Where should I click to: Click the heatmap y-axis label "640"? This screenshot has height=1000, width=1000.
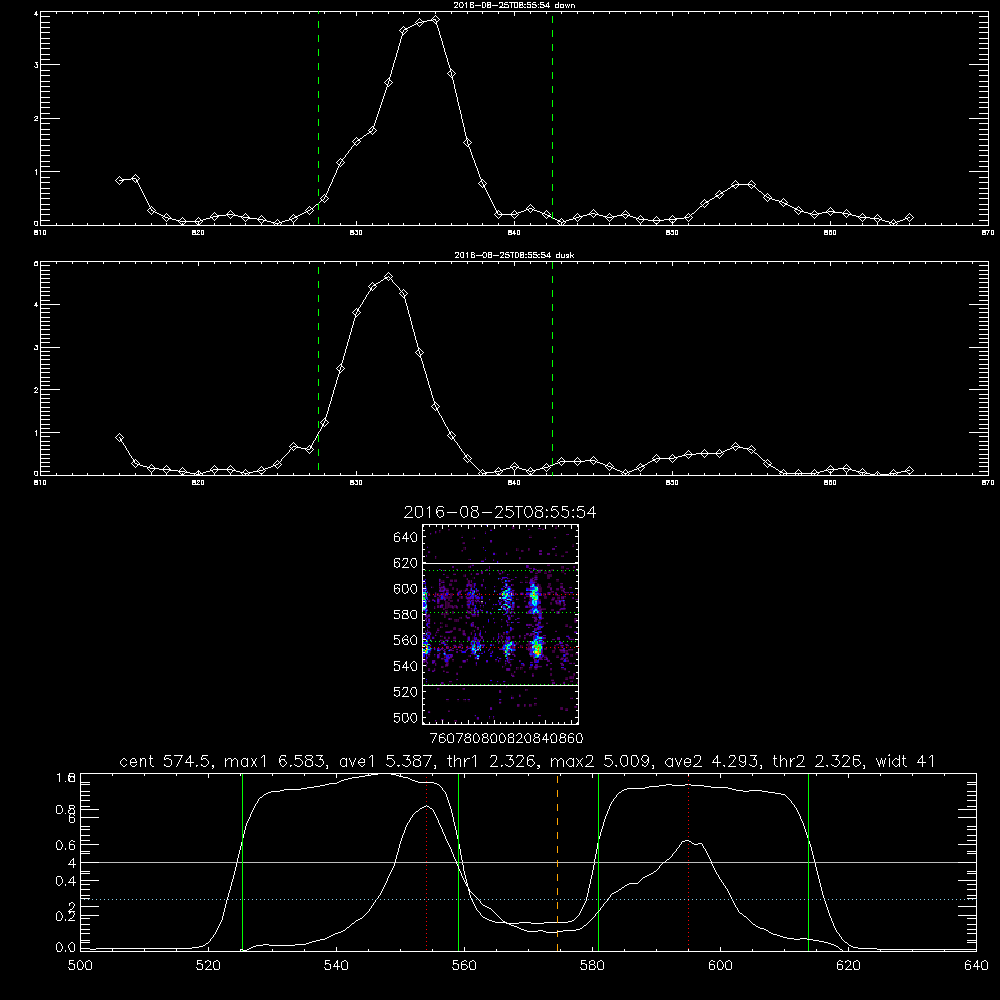click(x=406, y=538)
